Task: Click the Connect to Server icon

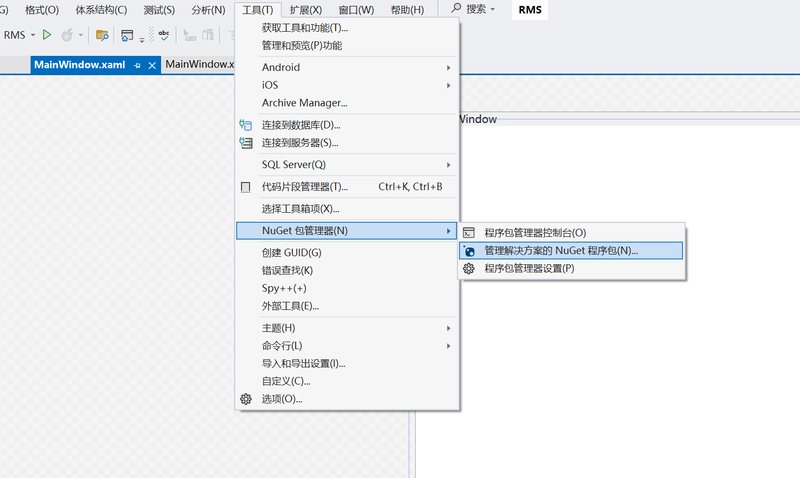Action: 246,143
